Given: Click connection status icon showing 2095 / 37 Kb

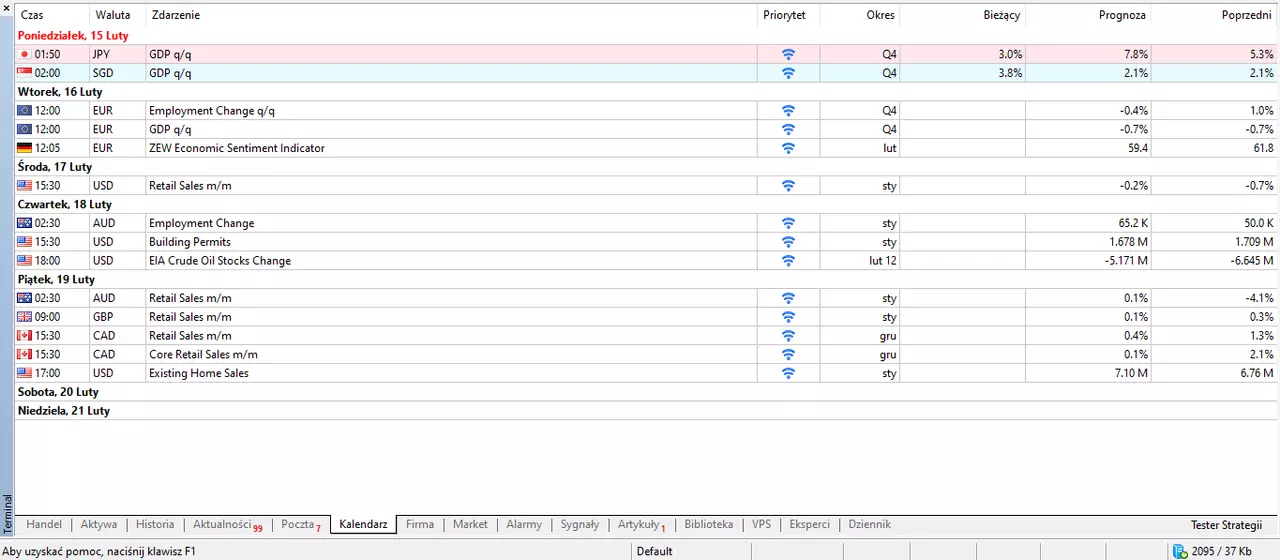Looking at the screenshot, I should (1180, 551).
